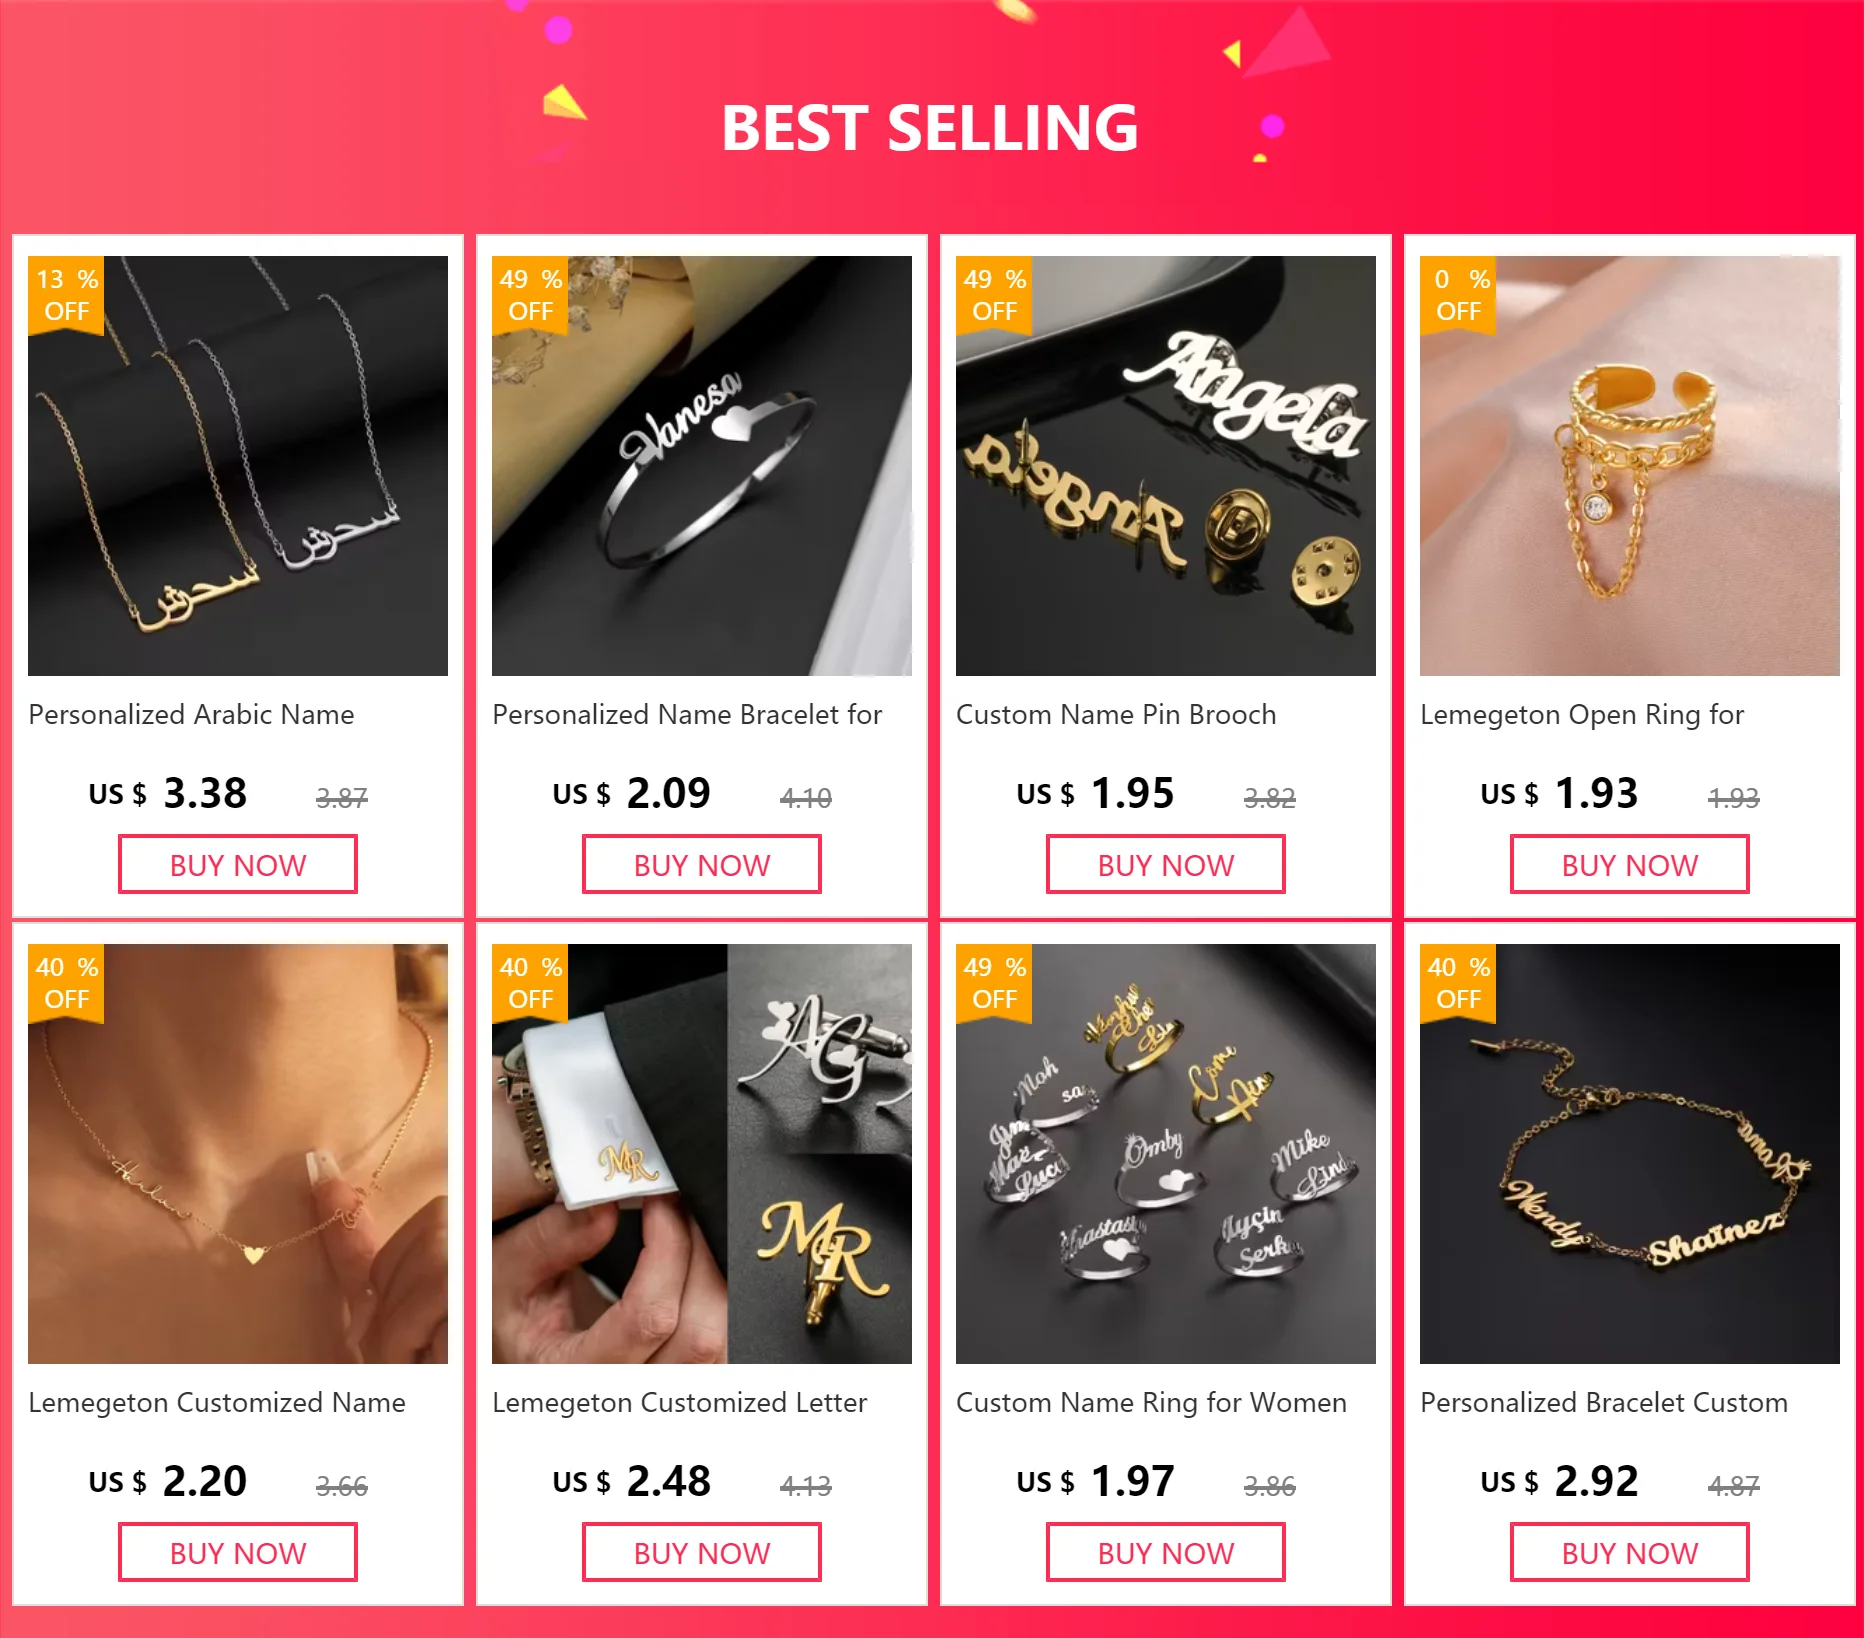
Task: Click the 49% OFF badge on name bracelet
Action: pyautogui.click(x=530, y=295)
